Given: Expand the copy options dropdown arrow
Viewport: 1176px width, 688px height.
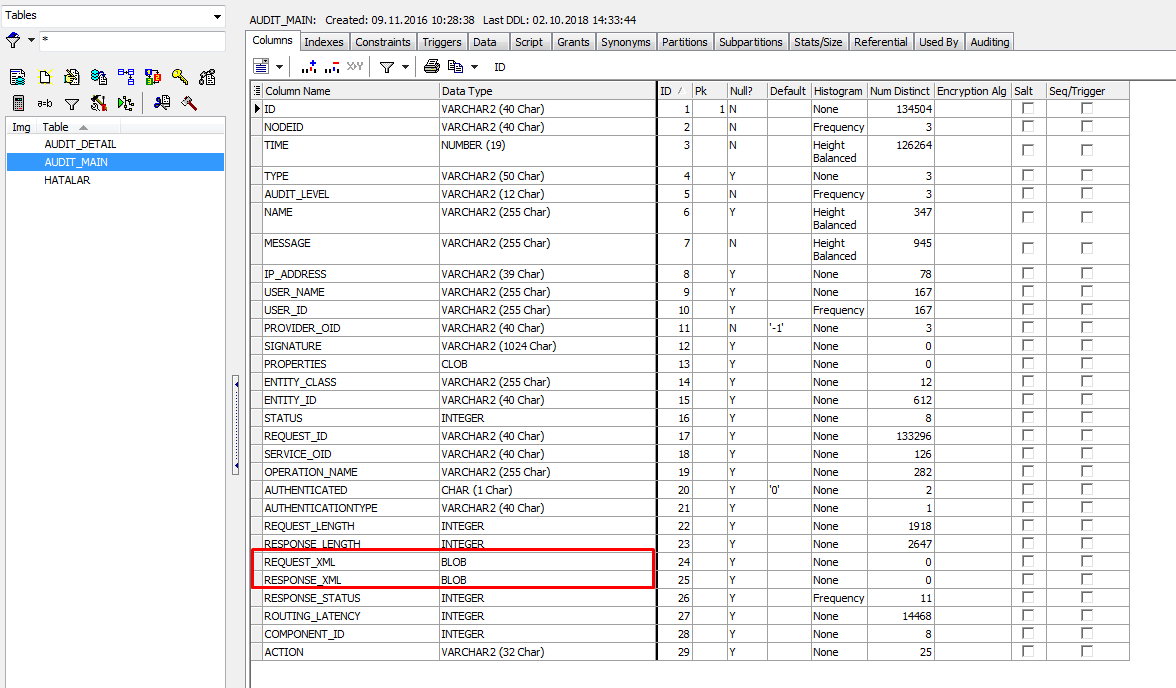Looking at the screenshot, I should [x=474, y=66].
